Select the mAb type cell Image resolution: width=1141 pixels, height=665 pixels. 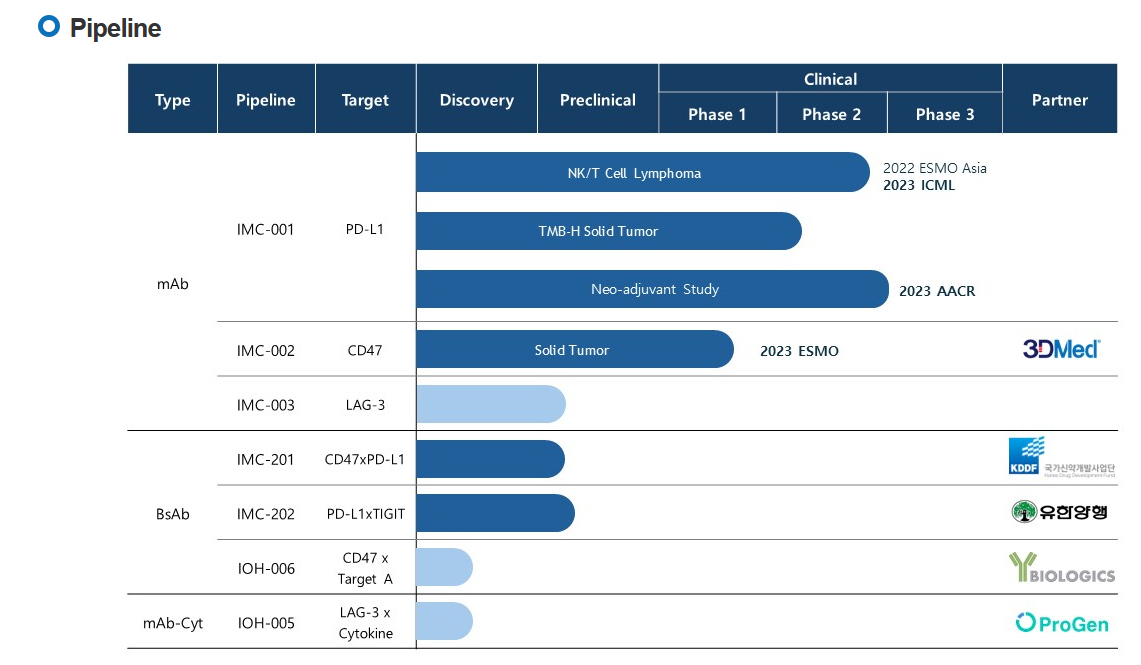click(172, 284)
